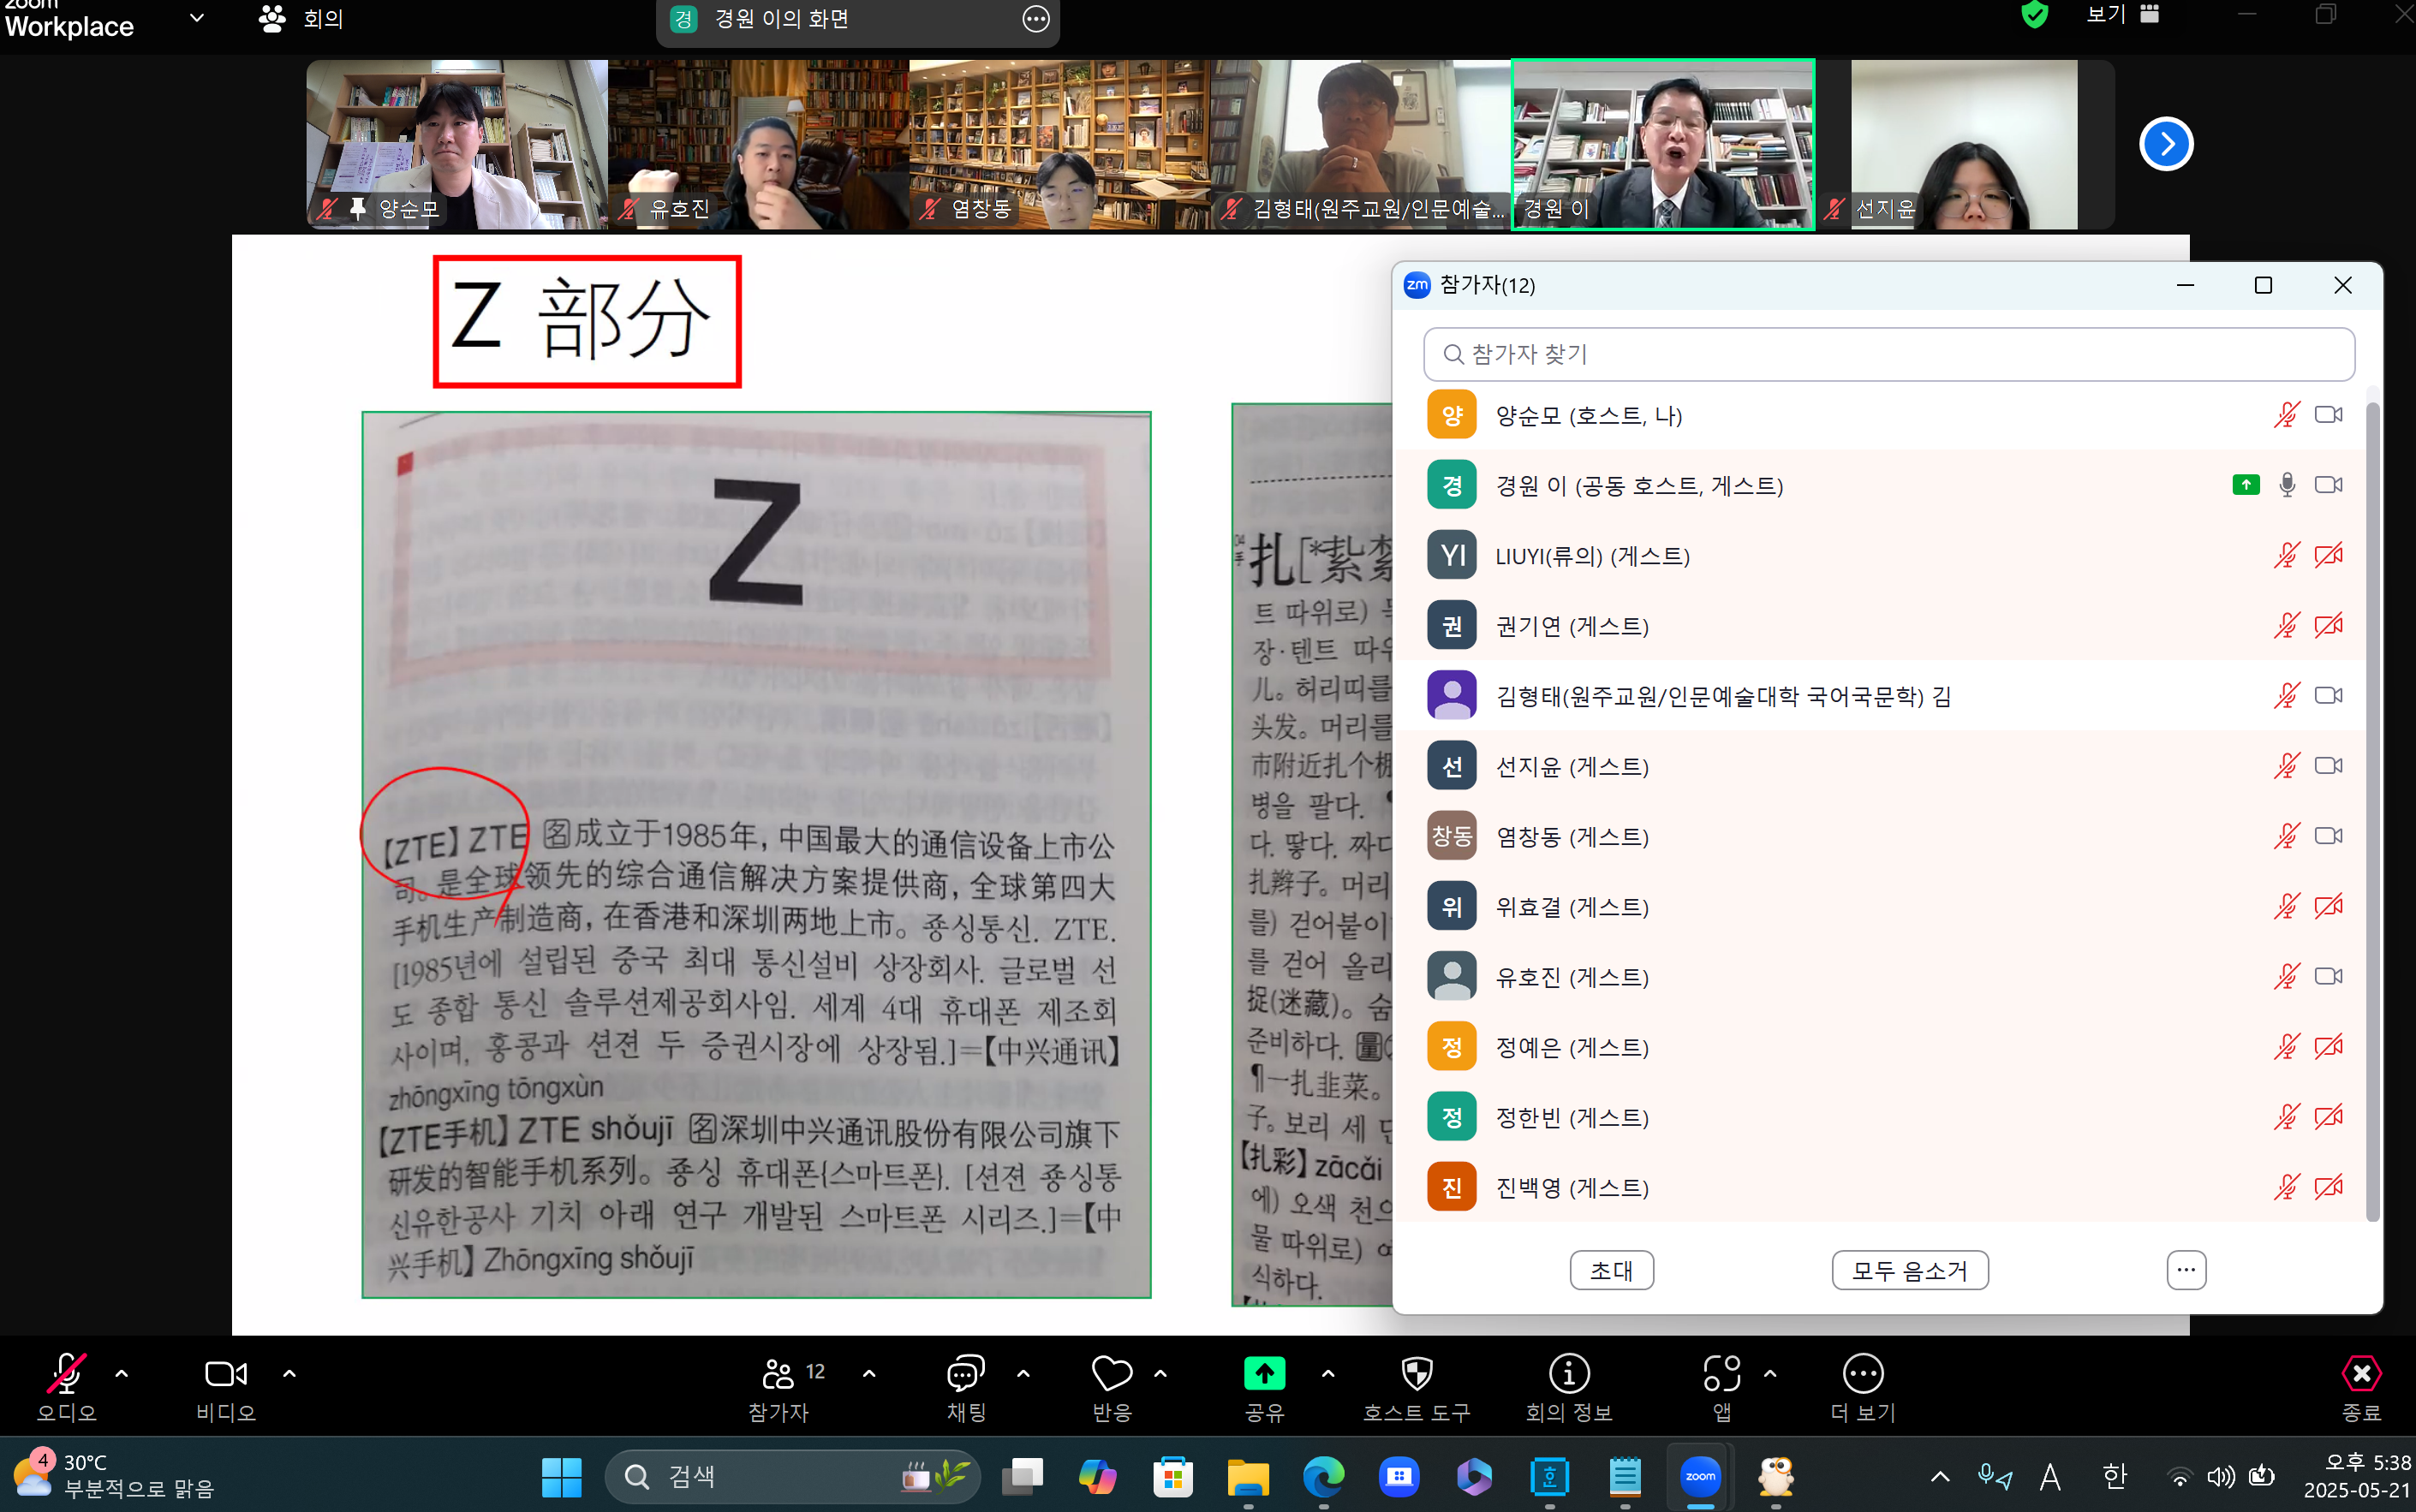Image resolution: width=2416 pixels, height=1512 pixels.
Task: Toggle camera icon for 양순모 (호스트, 나)
Action: coord(2328,415)
